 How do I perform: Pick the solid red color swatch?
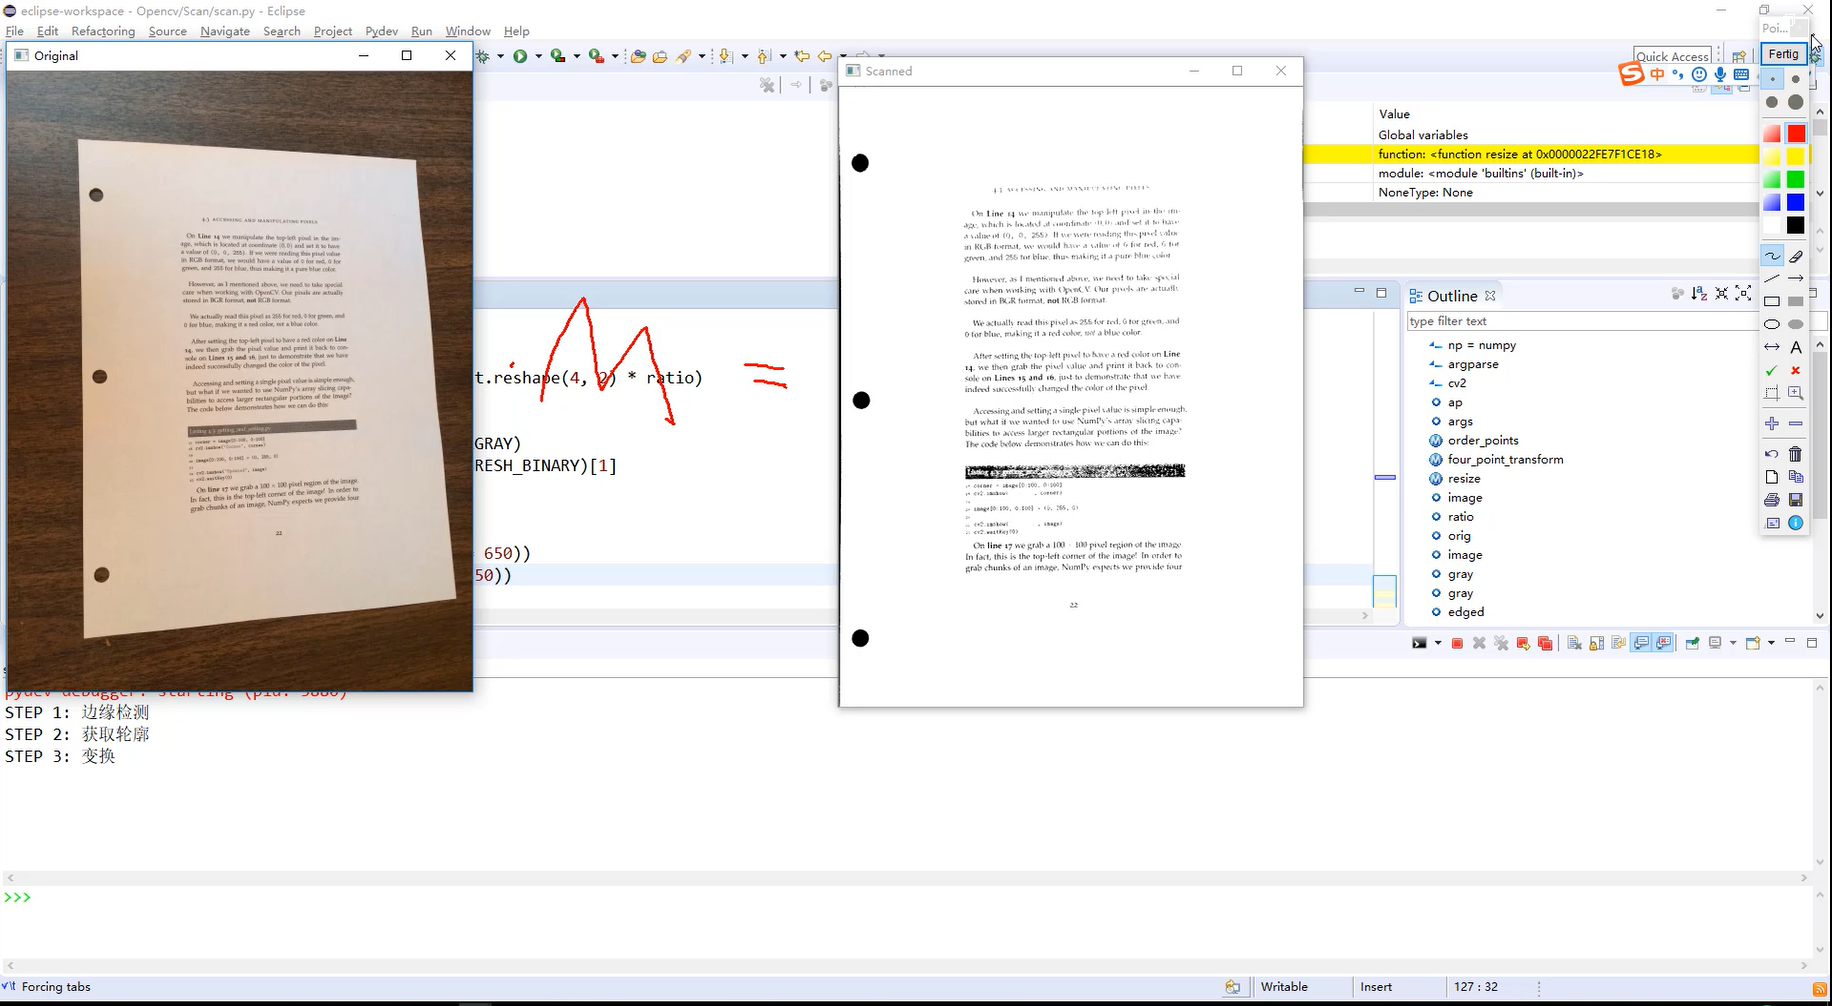point(1796,133)
